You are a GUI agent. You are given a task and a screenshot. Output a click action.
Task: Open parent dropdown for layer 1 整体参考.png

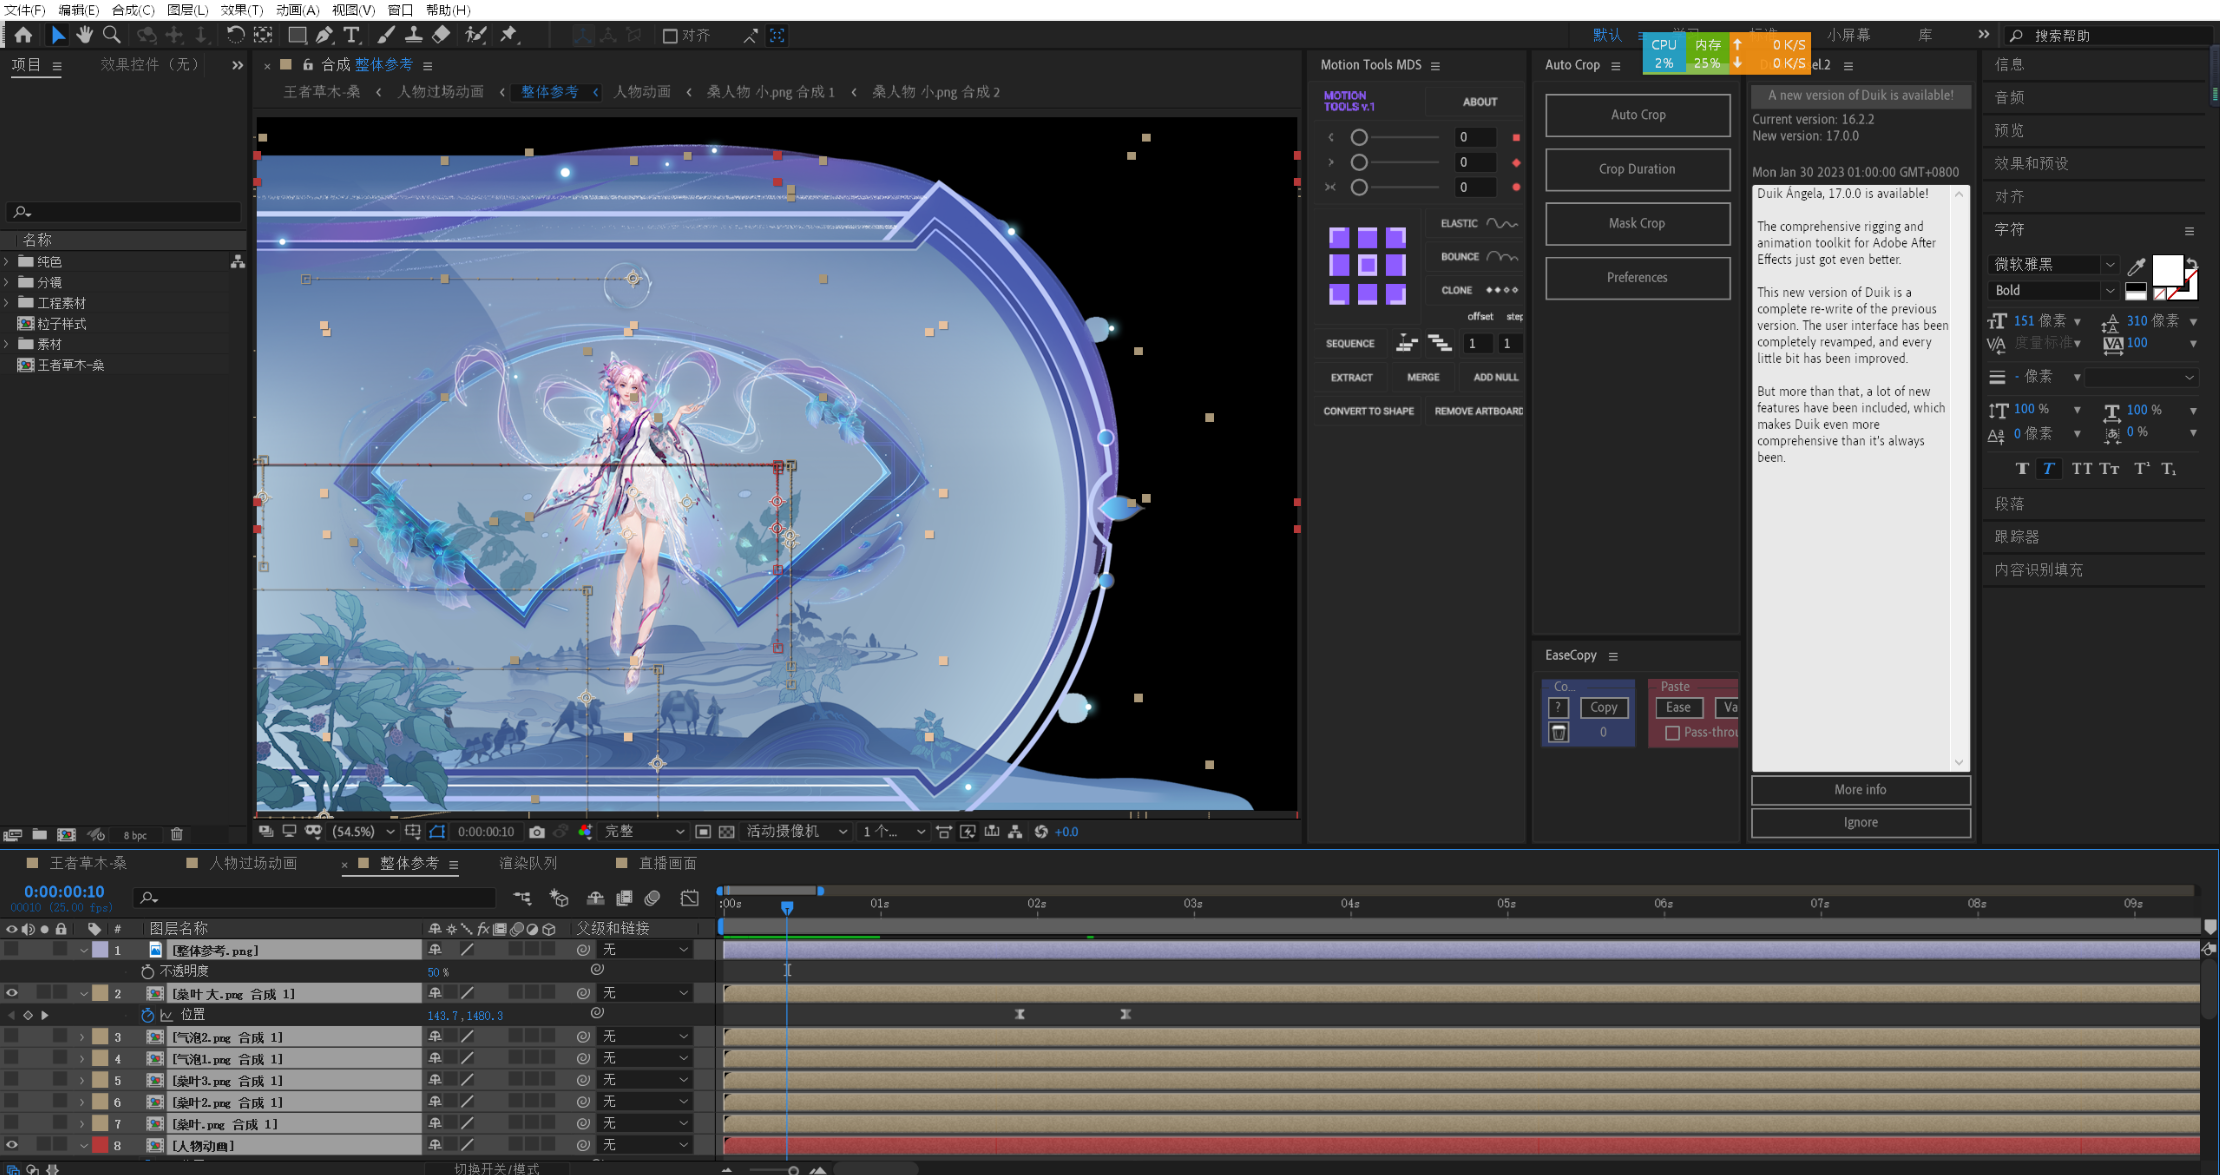(x=645, y=950)
